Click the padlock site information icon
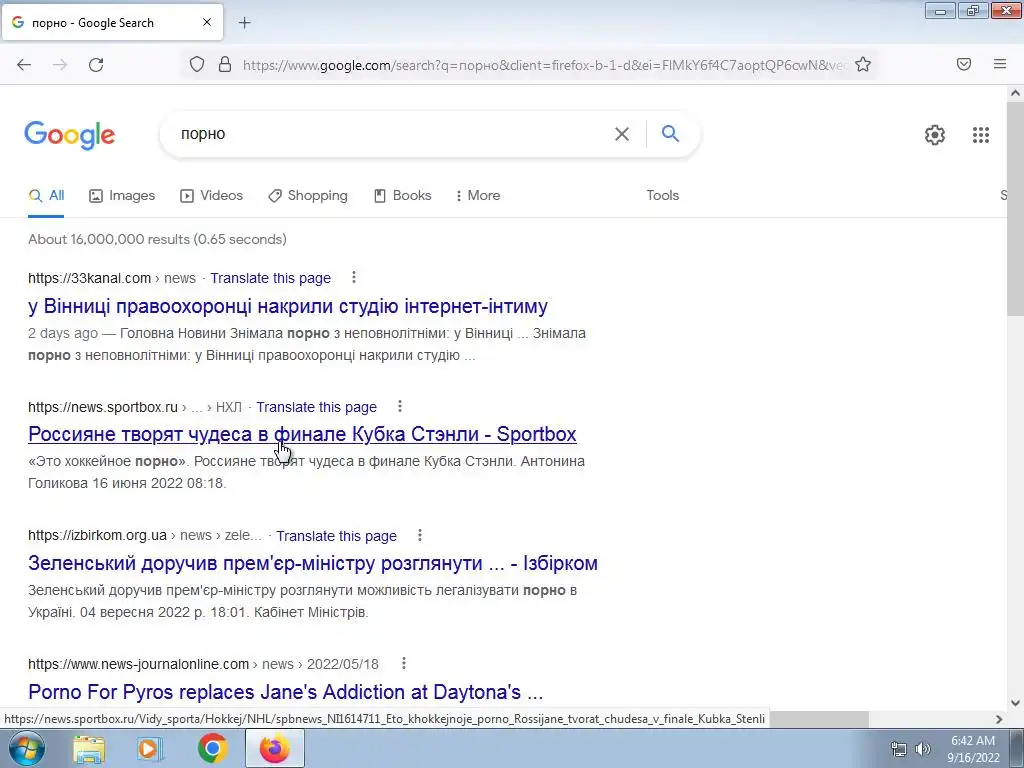This screenshot has height=768, width=1024. click(x=225, y=64)
